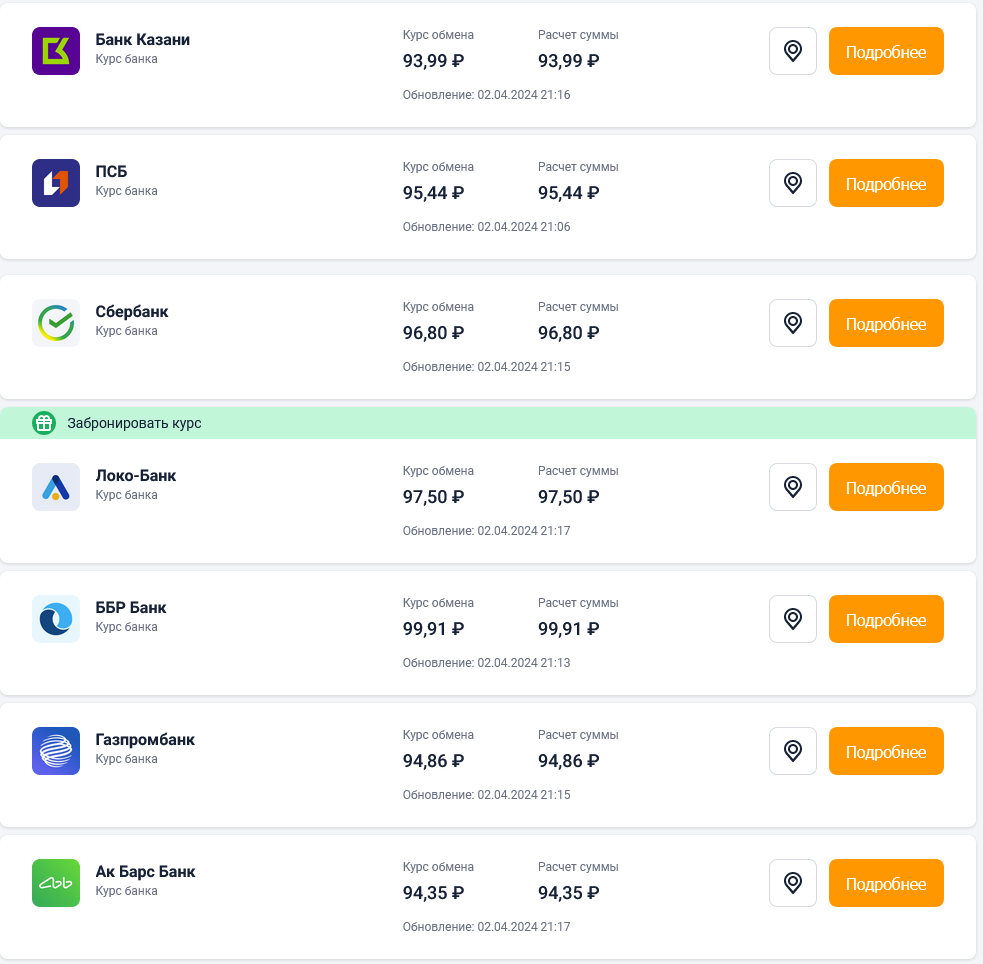Screen dimensions: 983x964
Task: Click the Банк Казани logo icon
Action: 56,51
